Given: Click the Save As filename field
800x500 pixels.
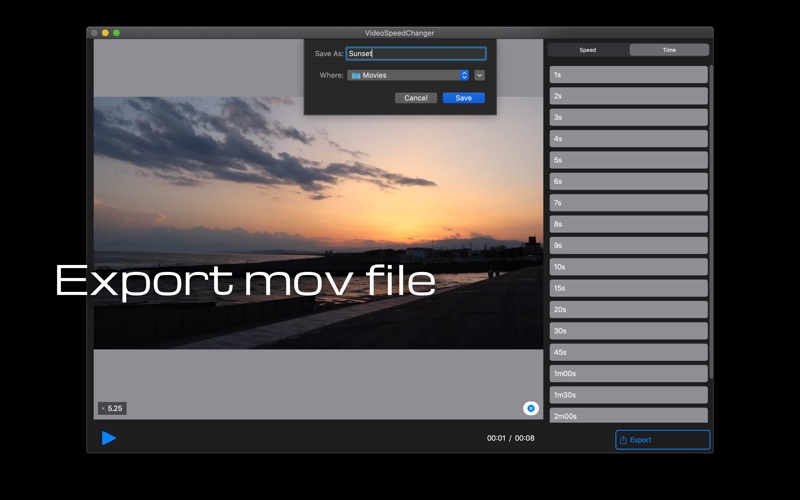Looking at the screenshot, I should tap(416, 54).
